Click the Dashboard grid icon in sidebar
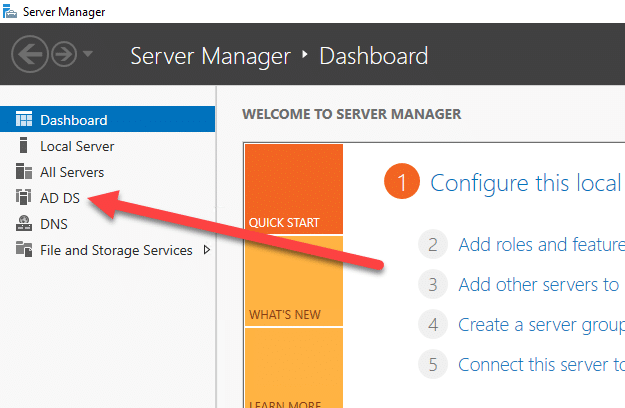Screen dimensions: 625x408 click(x=24, y=119)
